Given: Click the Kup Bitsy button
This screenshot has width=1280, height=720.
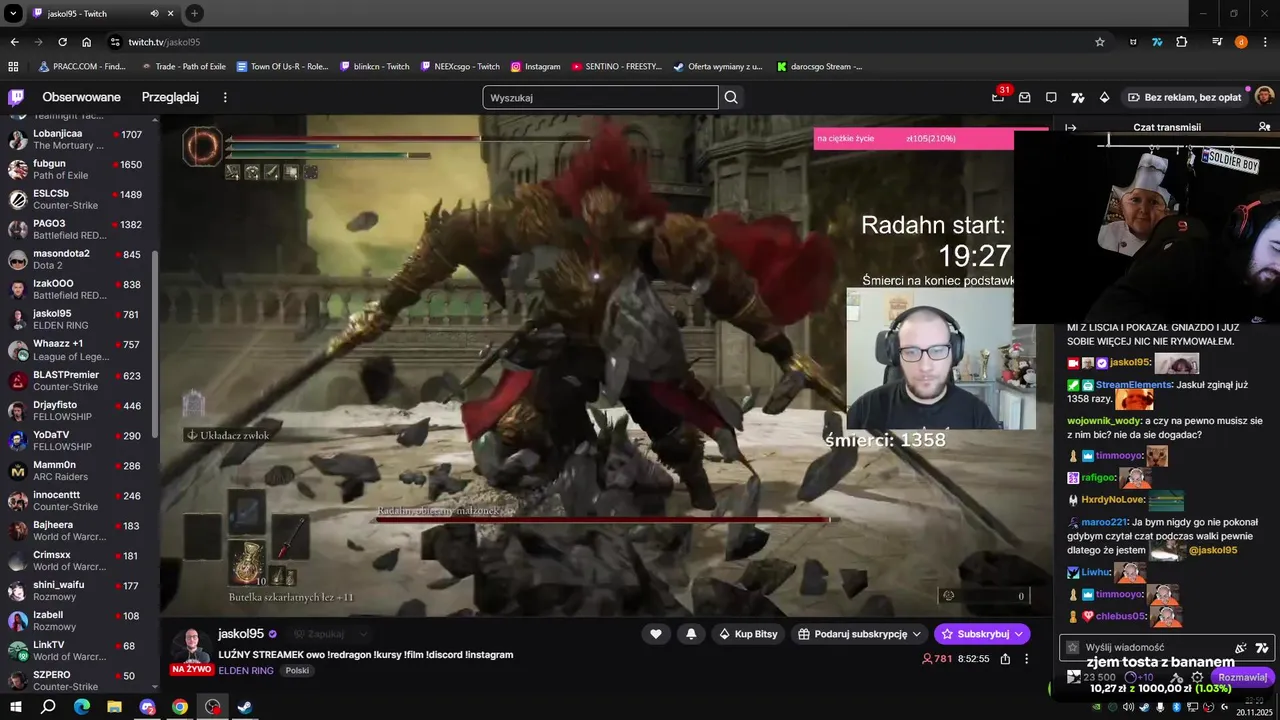Looking at the screenshot, I should pos(748,634).
